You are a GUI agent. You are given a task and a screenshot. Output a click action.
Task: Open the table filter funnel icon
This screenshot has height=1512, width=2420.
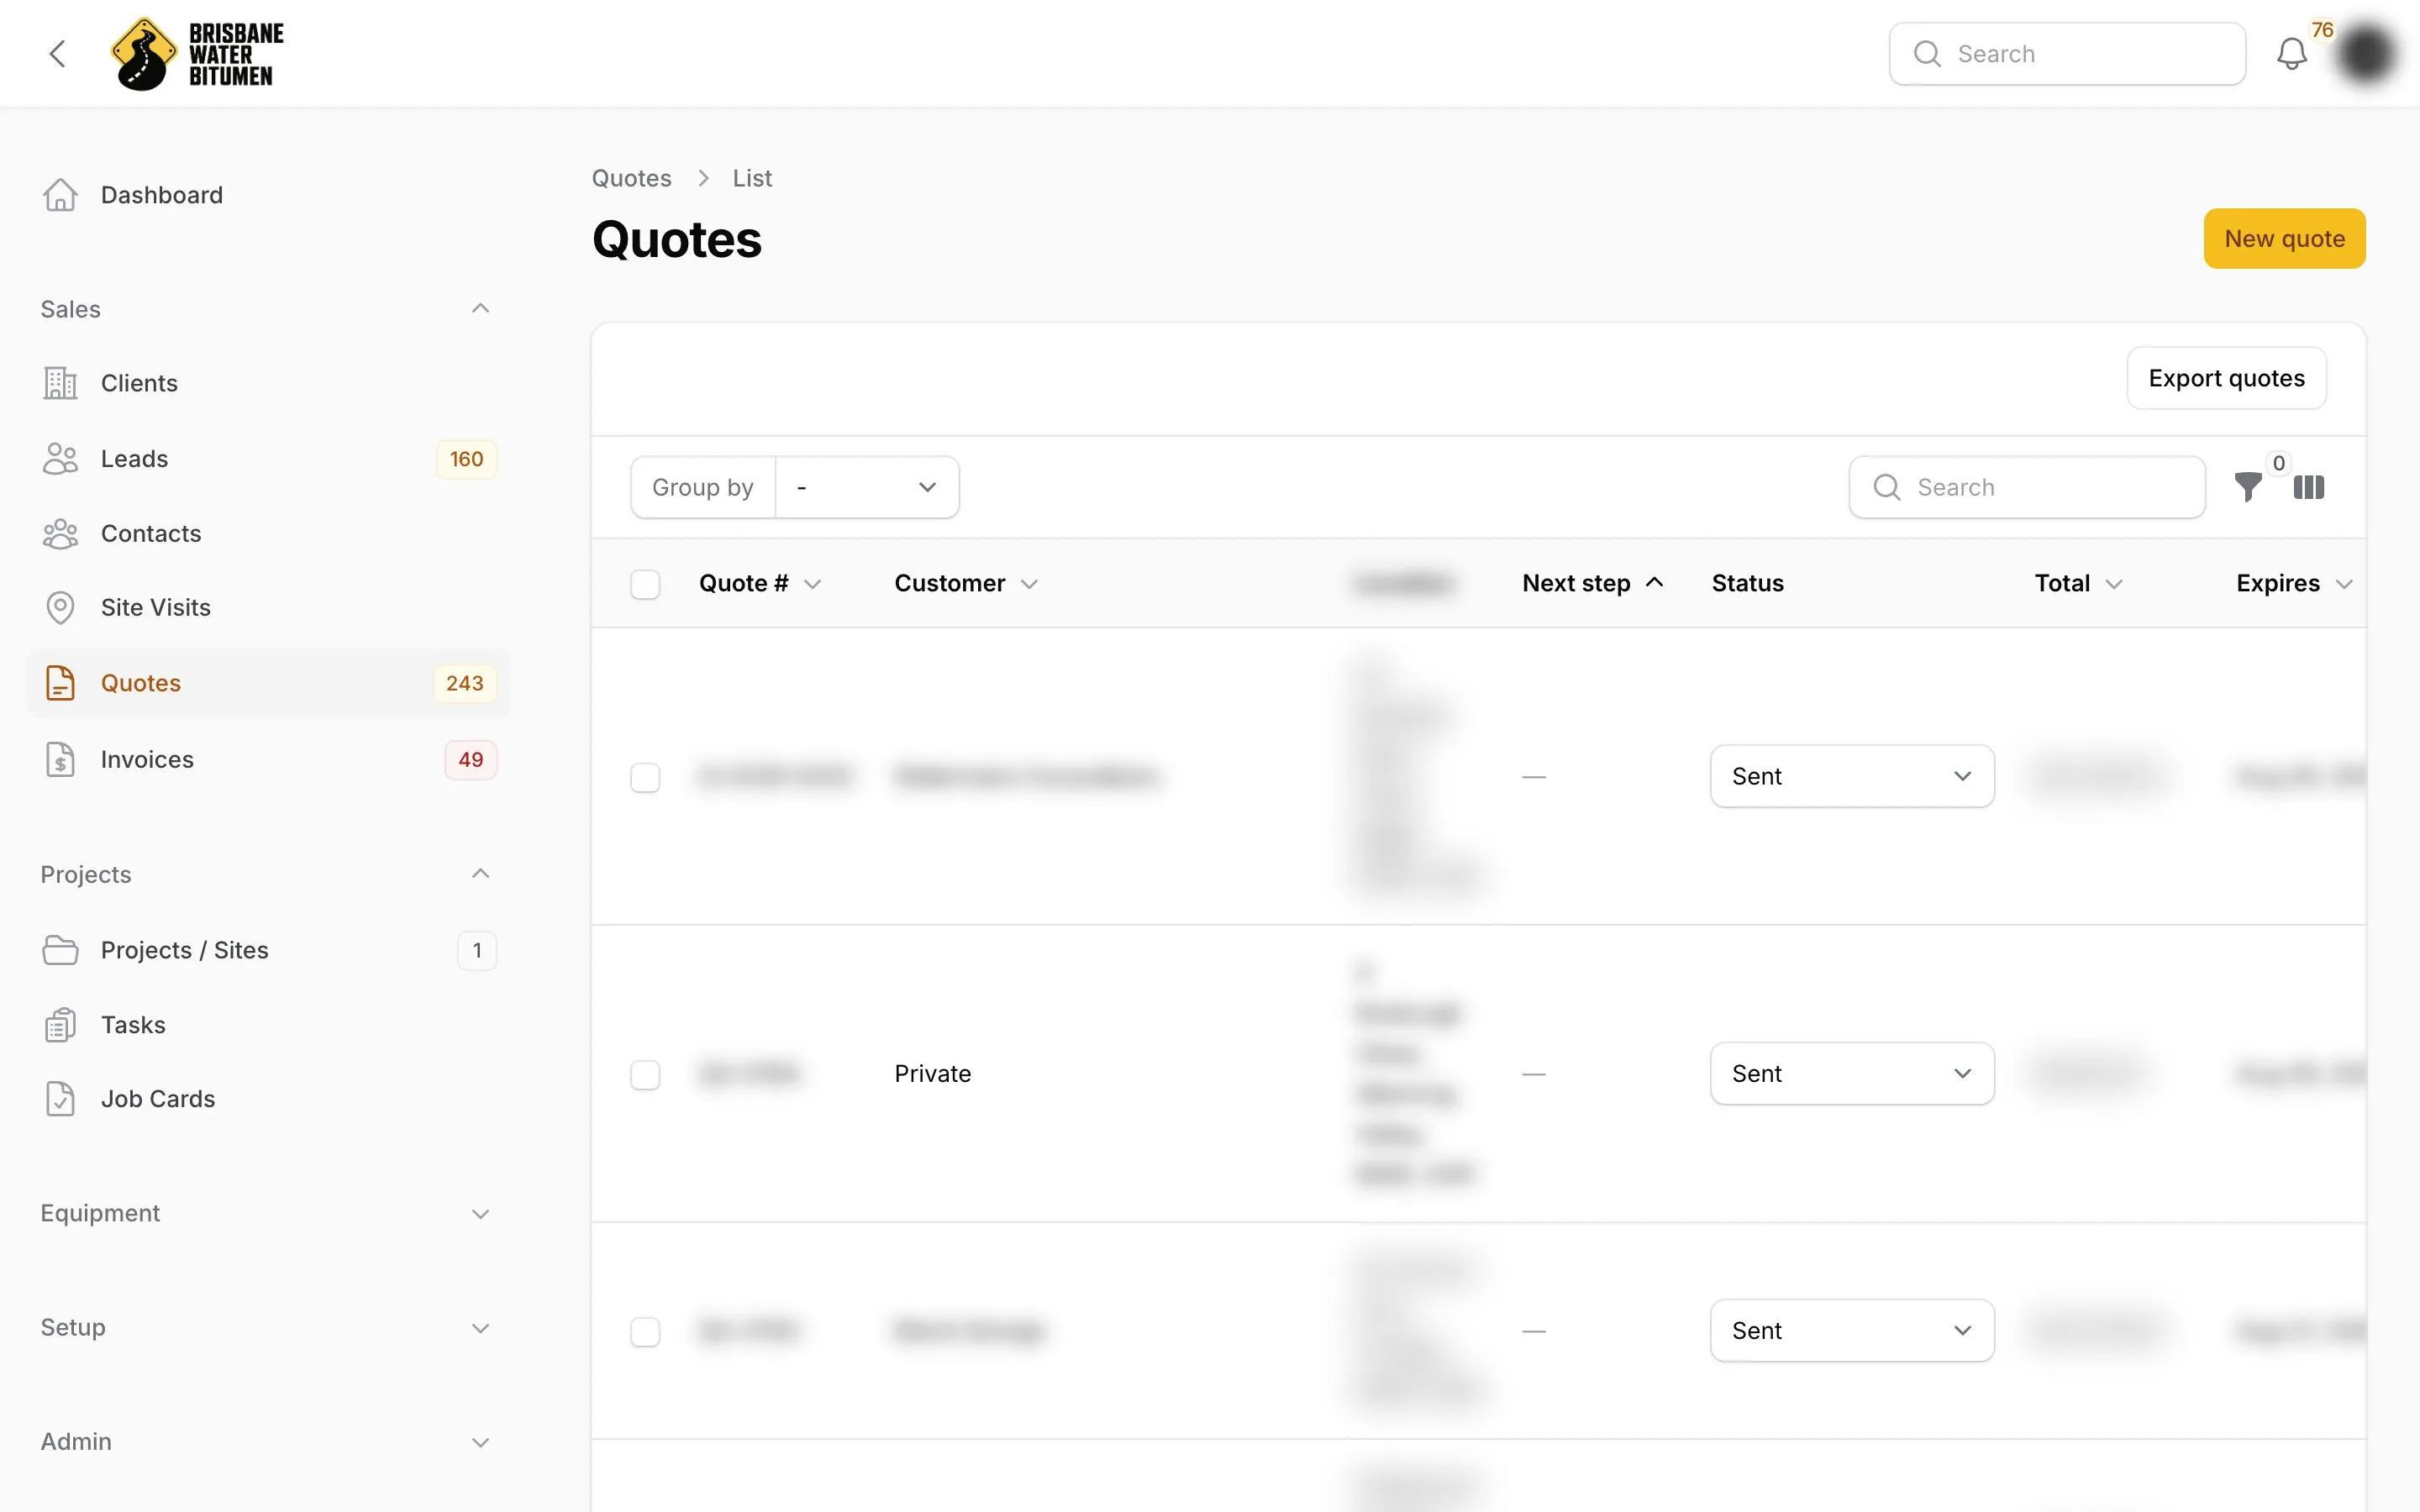coord(2248,487)
